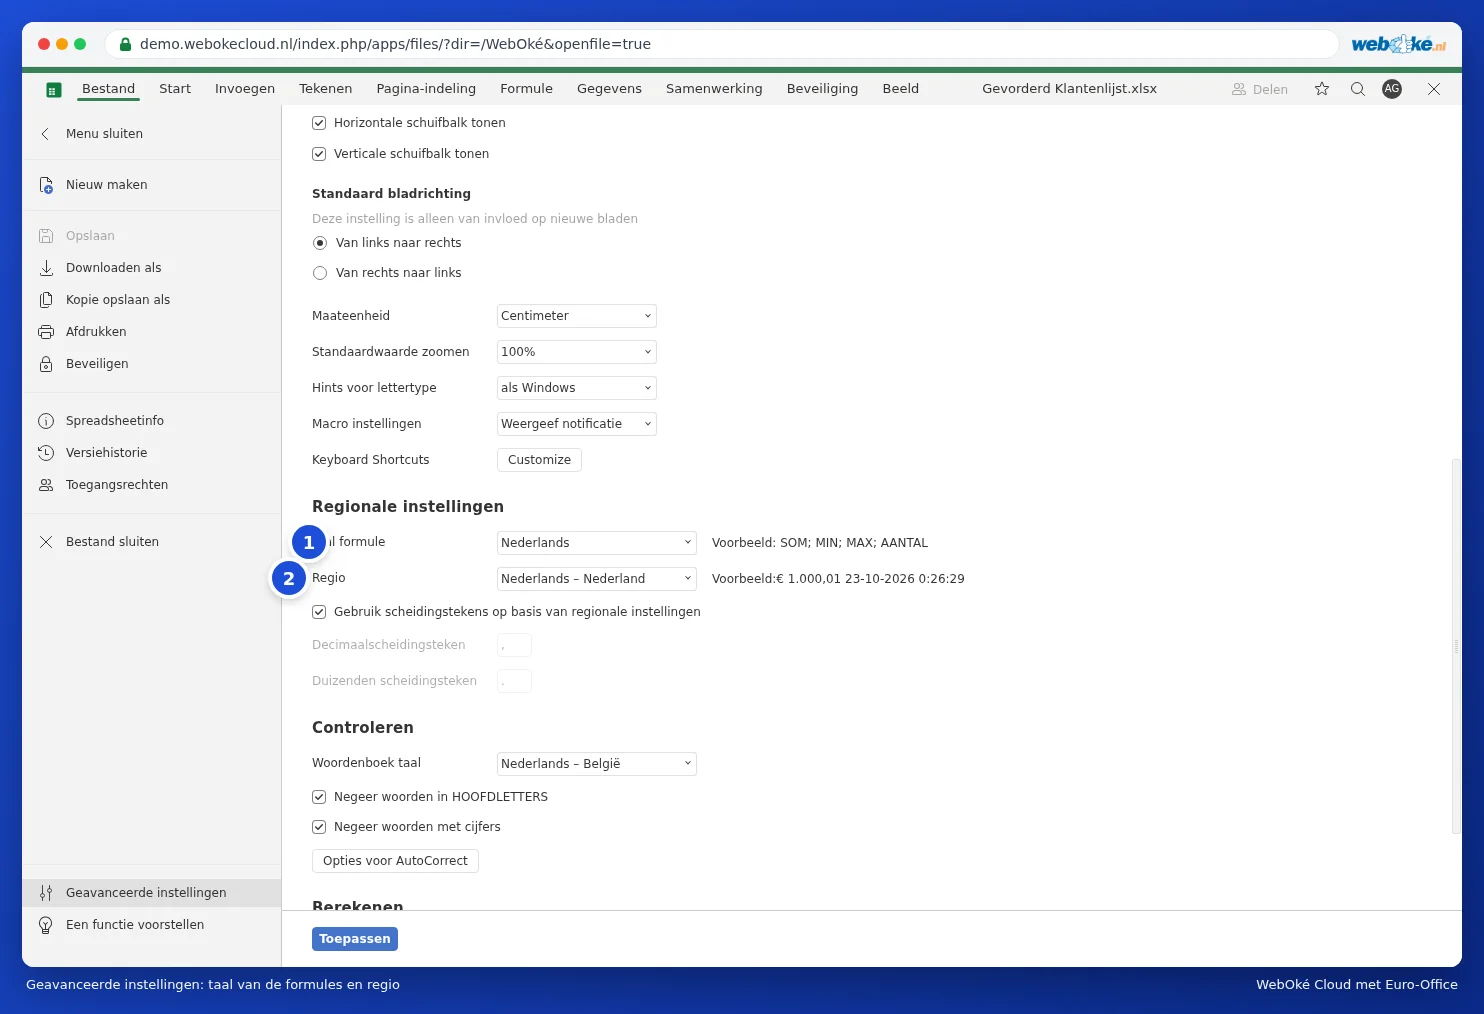The image size is (1484, 1014).
Task: Toggle Gebruik scheidingstekens op basis van regionale instellingen
Action: (319, 612)
